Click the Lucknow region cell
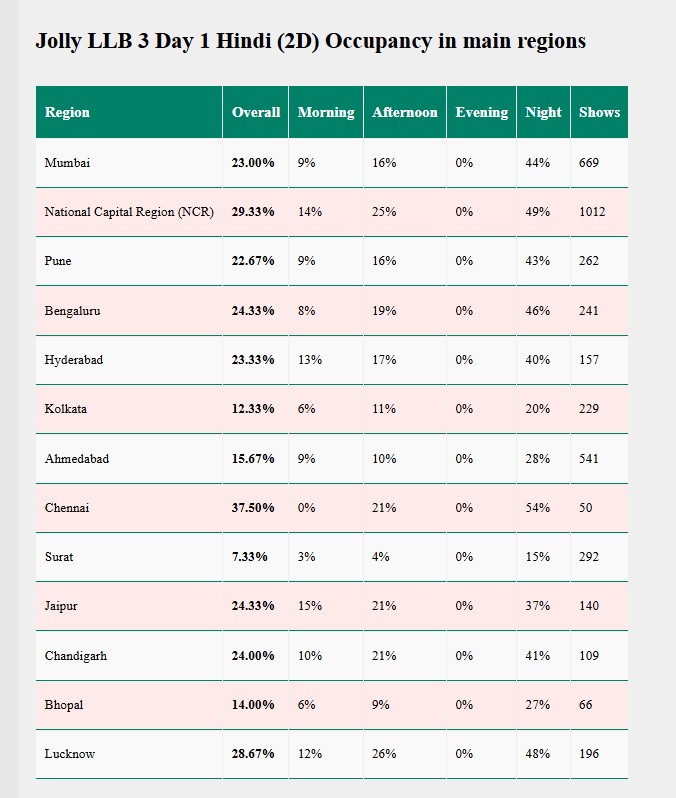 (69, 753)
